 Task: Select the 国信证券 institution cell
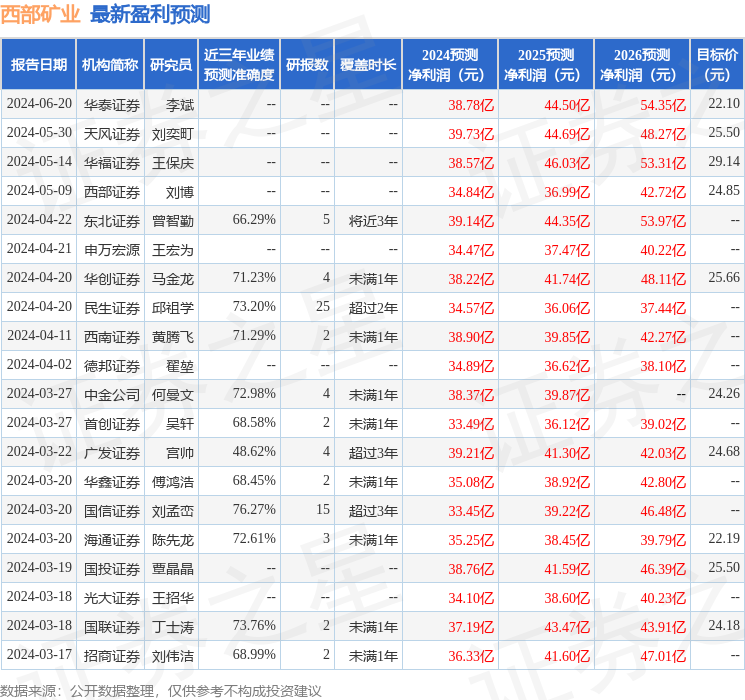tap(112, 510)
